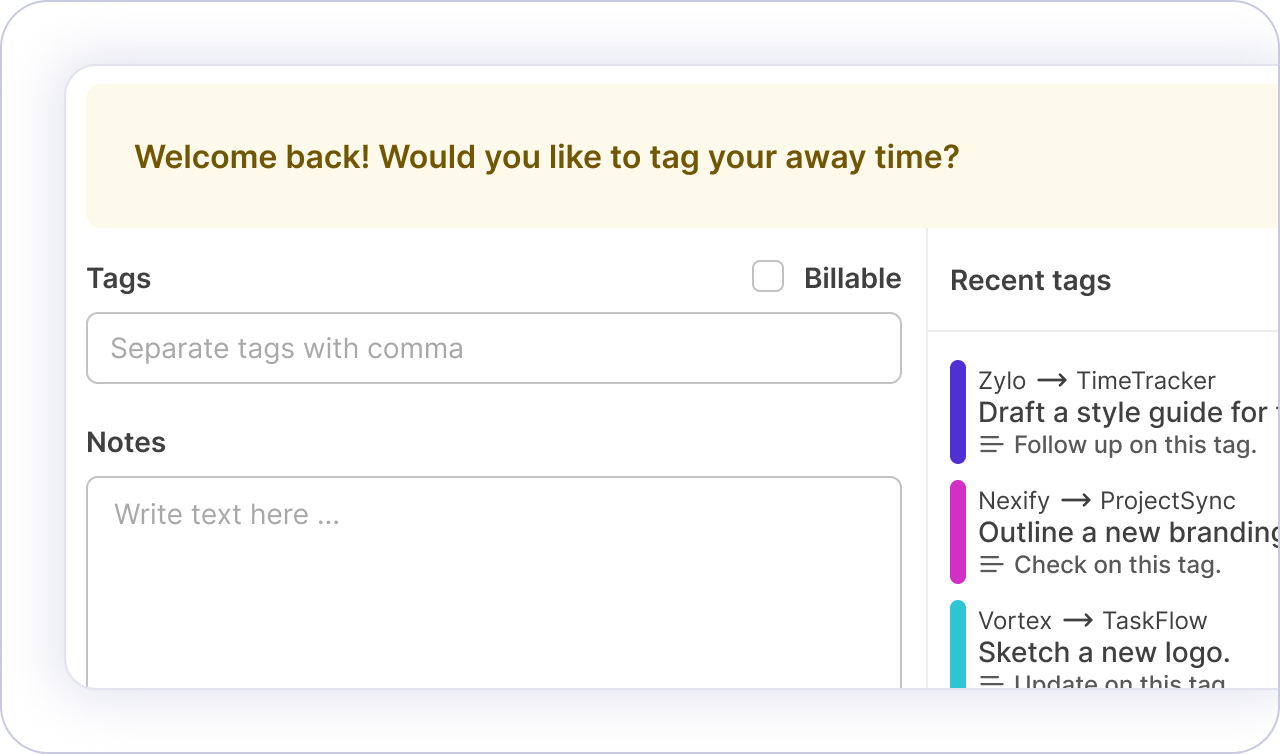Click the purple color bar of the Zylo tag
Viewport: 1280px width, 754px height.
point(957,412)
